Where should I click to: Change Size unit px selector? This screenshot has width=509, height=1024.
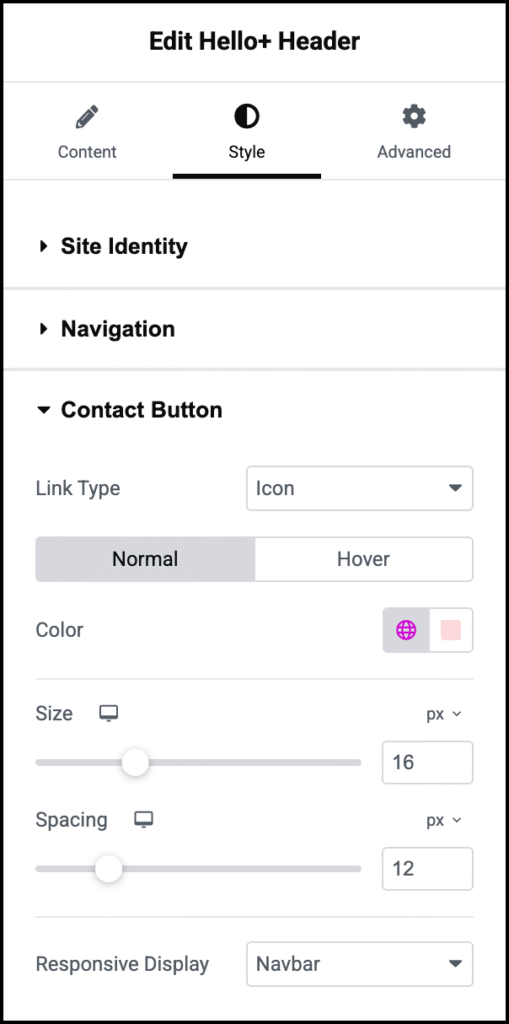point(444,714)
